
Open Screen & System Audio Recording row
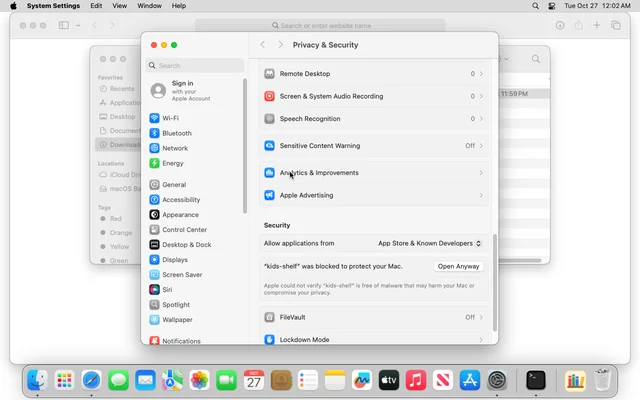coord(374,96)
